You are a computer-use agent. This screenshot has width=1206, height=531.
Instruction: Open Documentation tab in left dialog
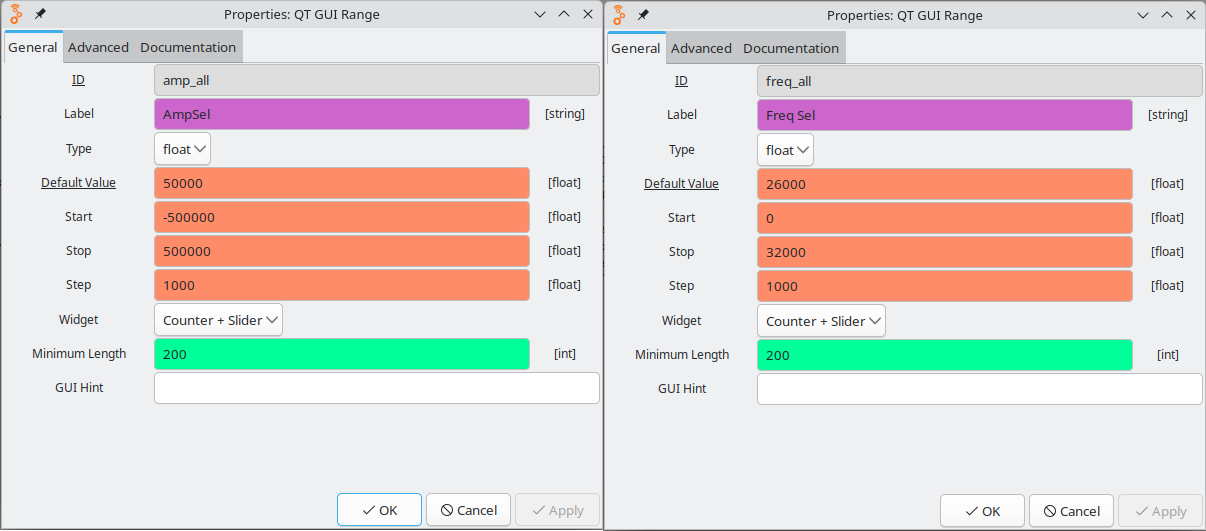188,47
